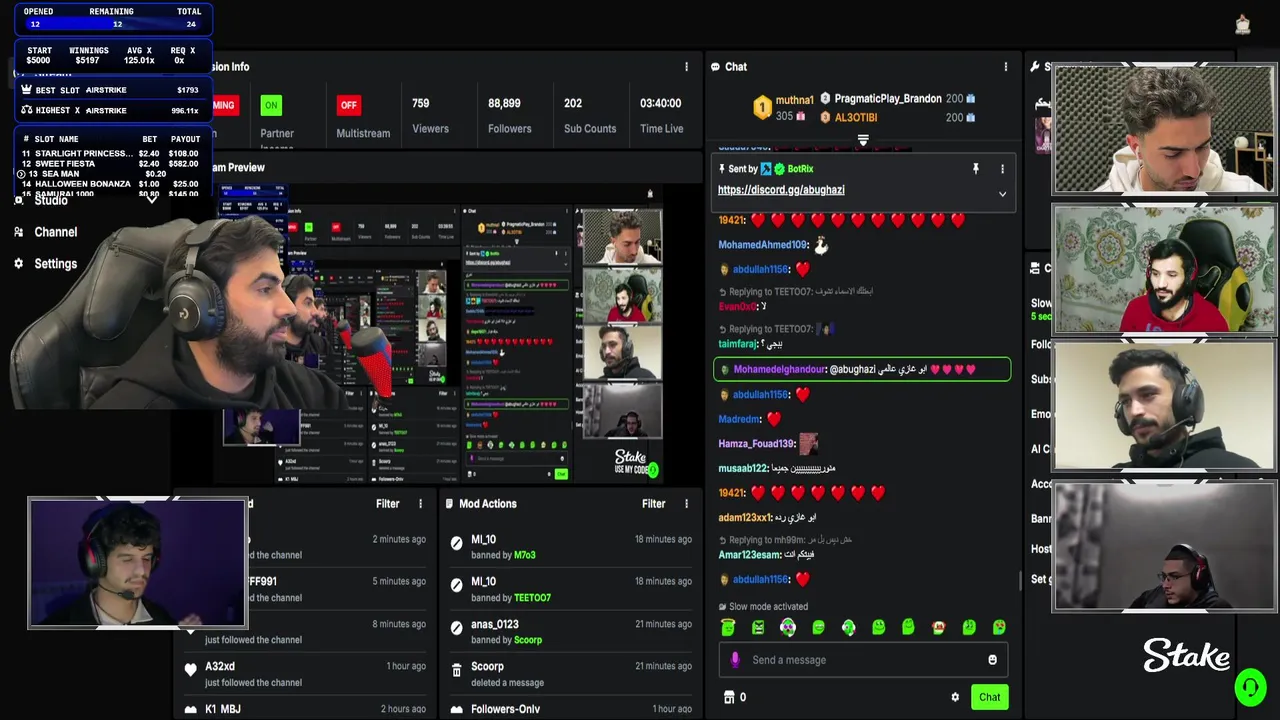Screen dimensions: 1280x720
Task: Click the 03:40:00 Time Live stat
Action: point(661,115)
